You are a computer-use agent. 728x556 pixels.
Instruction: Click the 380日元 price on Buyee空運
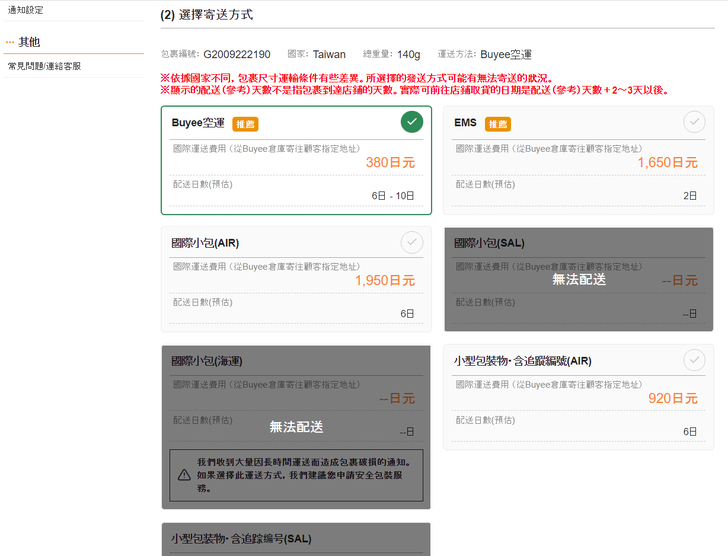[x=390, y=162]
